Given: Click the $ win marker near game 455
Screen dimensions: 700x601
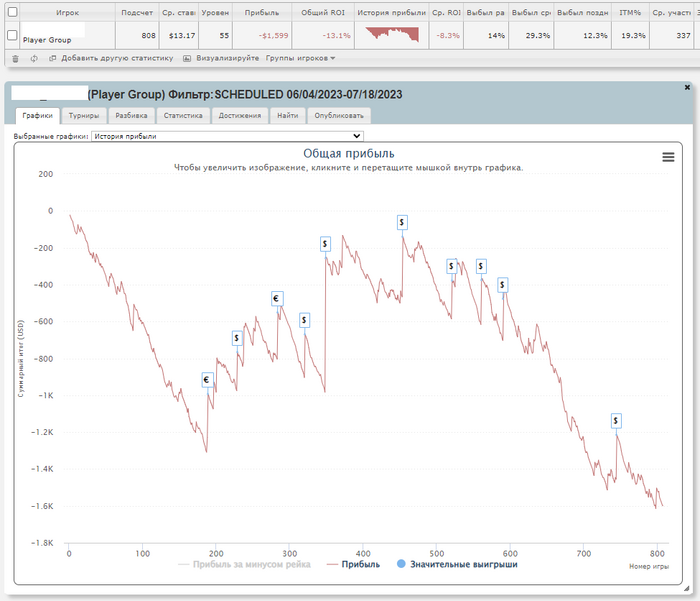Looking at the screenshot, I should click(x=402, y=222).
